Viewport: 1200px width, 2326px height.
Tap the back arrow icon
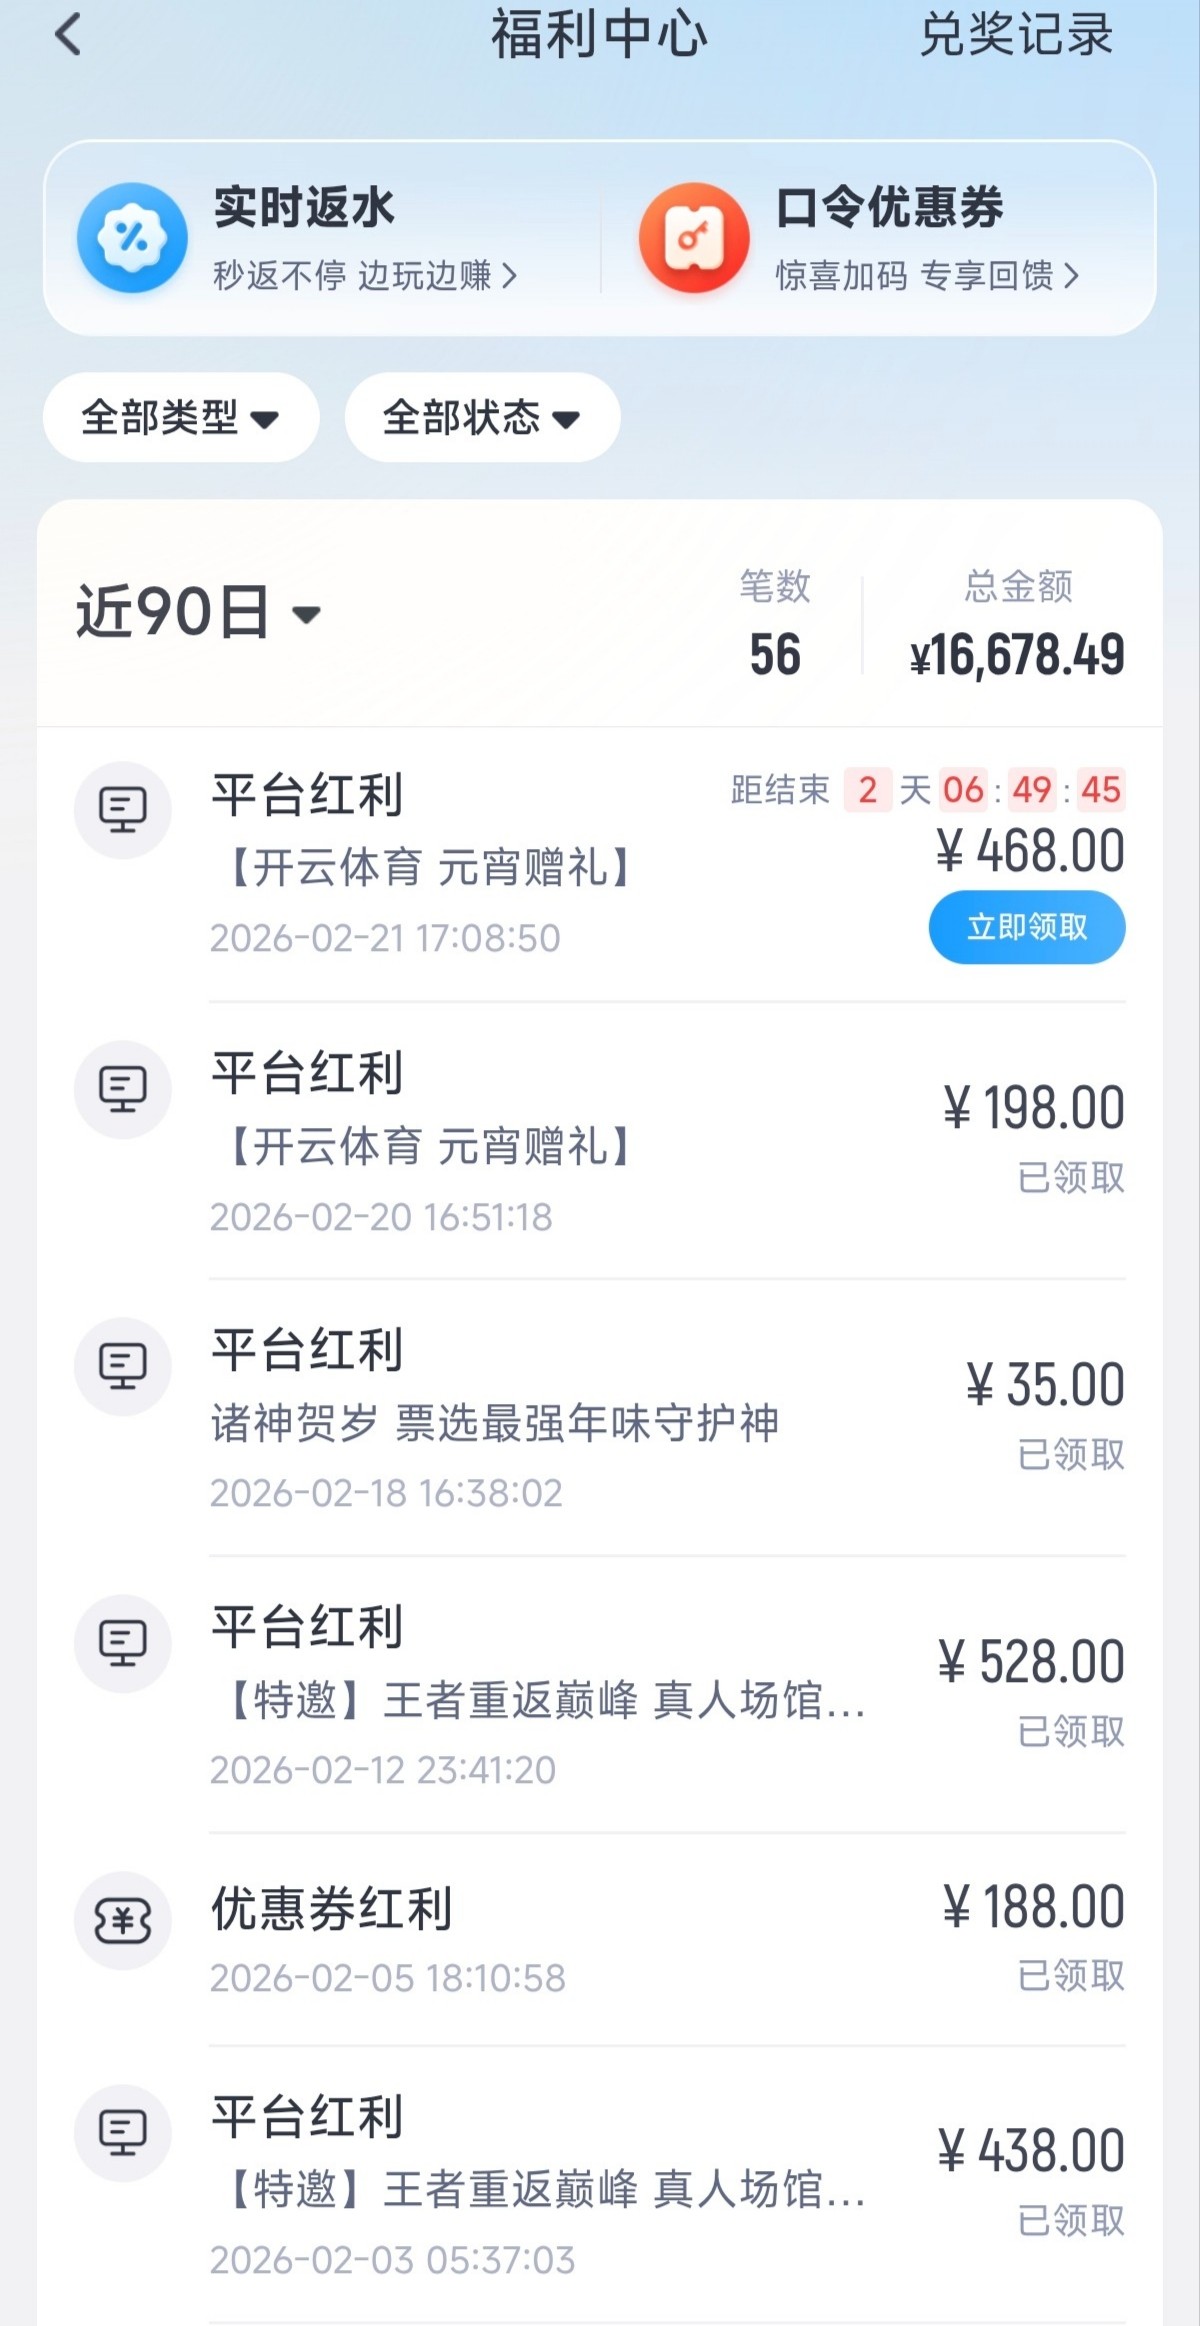pyautogui.click(x=68, y=36)
